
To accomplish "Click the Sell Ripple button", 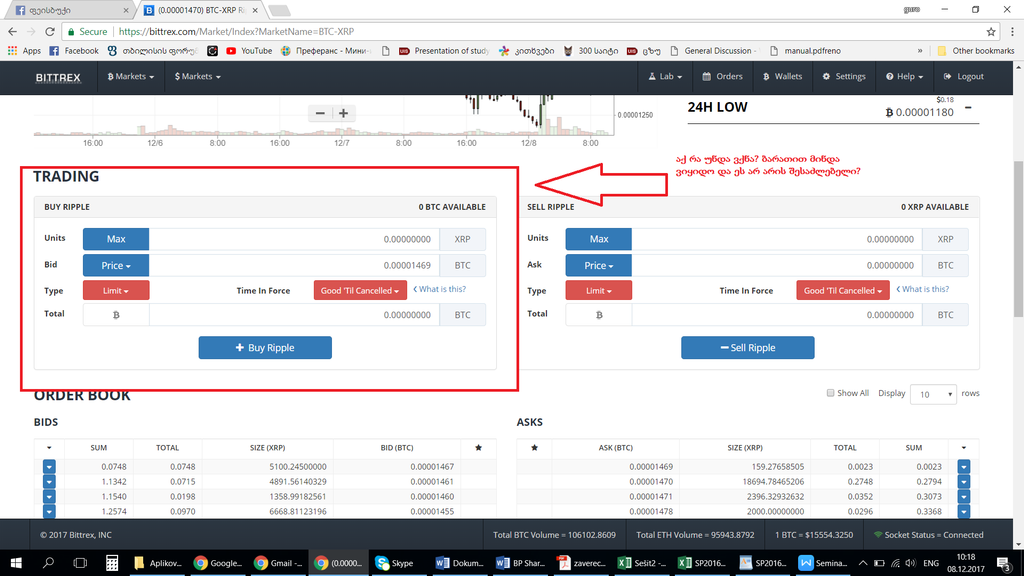I will (x=748, y=347).
